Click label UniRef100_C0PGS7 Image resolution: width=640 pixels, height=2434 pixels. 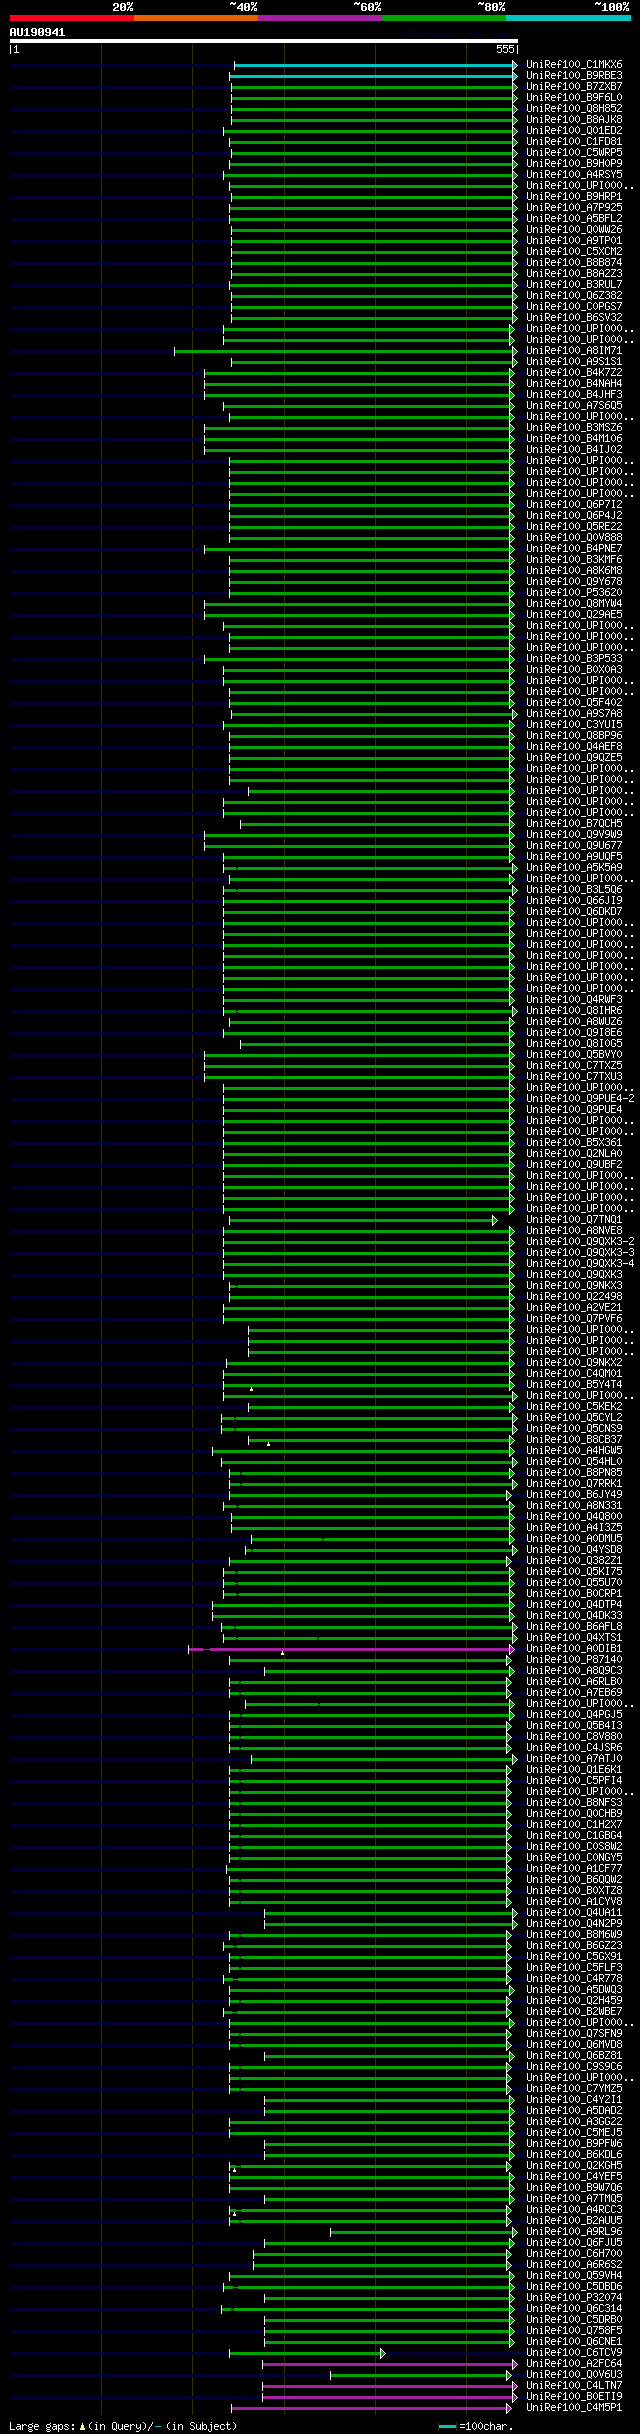[x=574, y=307]
